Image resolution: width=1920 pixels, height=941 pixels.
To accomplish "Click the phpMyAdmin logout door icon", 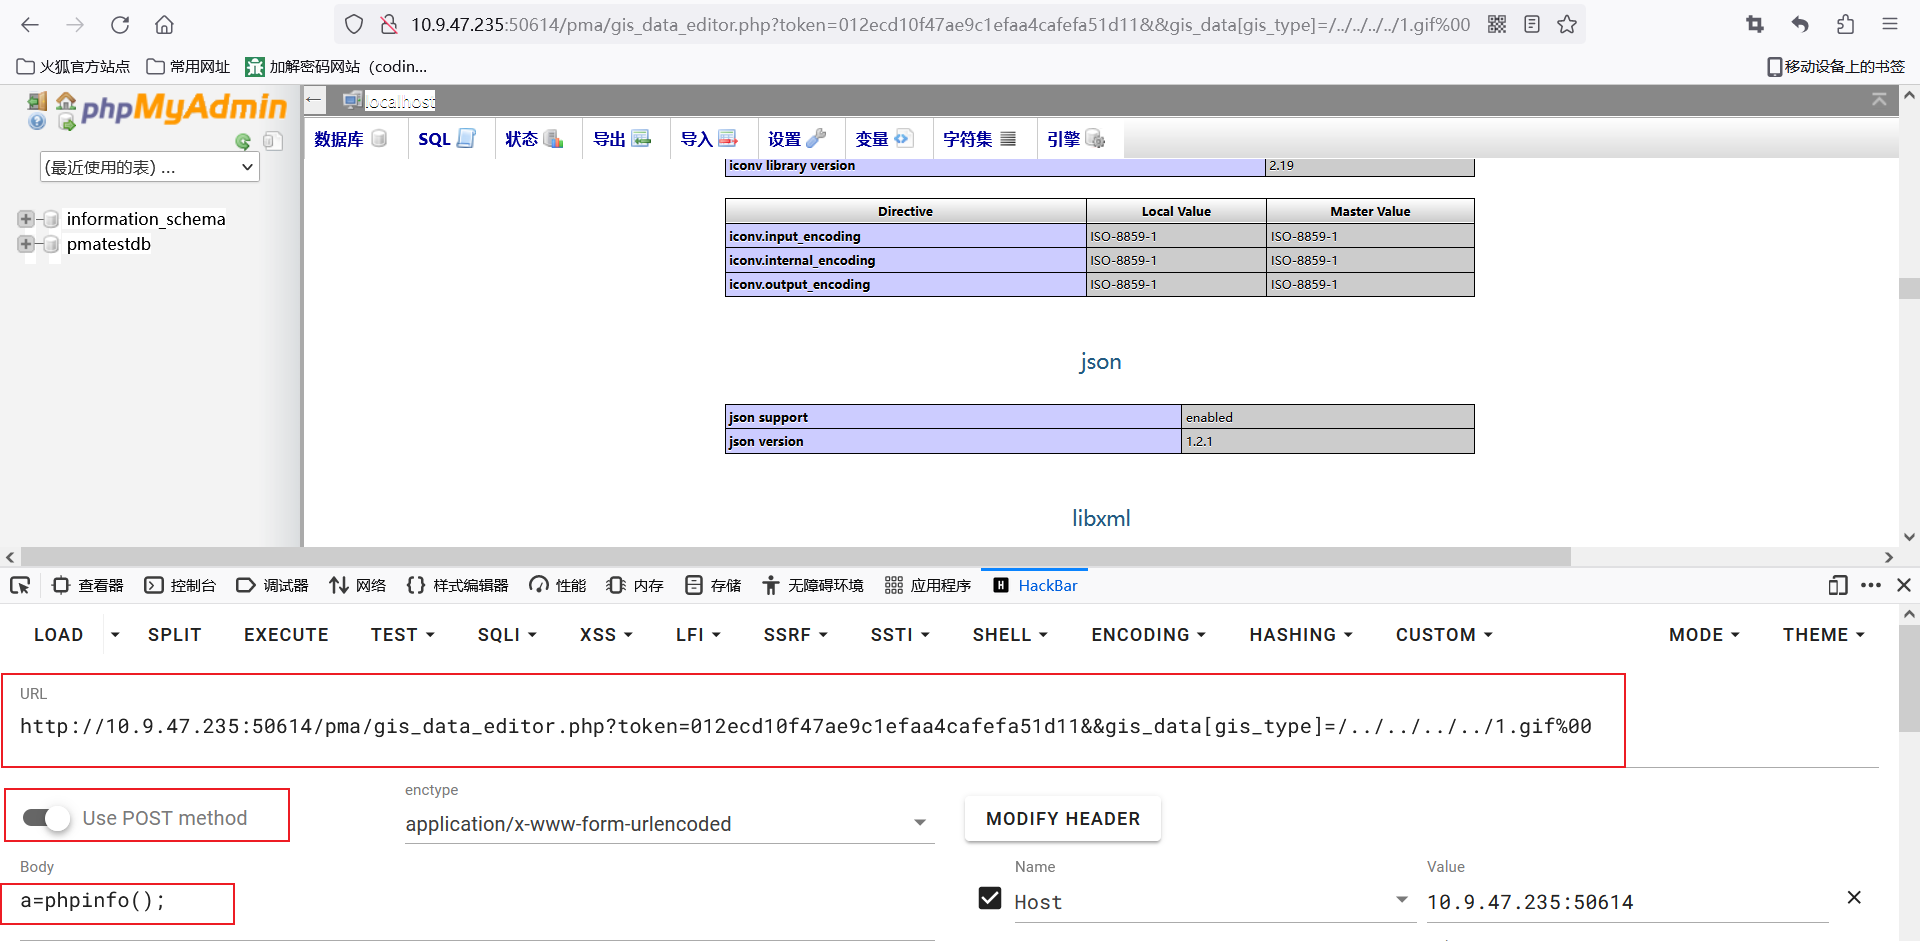I will (37, 101).
